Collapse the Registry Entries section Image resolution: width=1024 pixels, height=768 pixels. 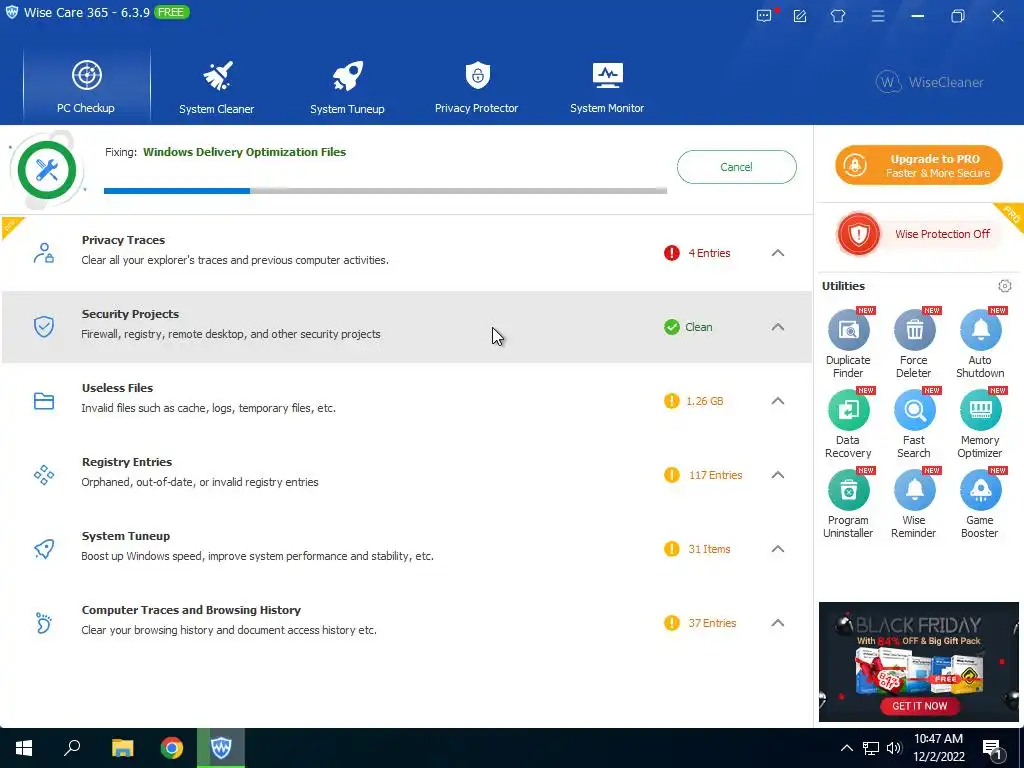click(778, 475)
